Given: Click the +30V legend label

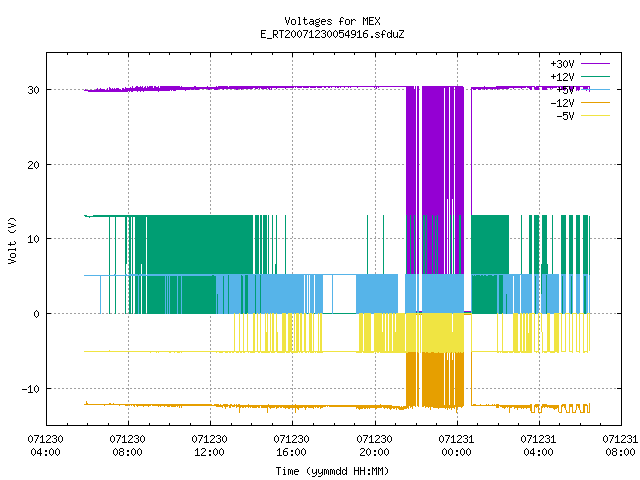Looking at the screenshot, I should (562, 64).
